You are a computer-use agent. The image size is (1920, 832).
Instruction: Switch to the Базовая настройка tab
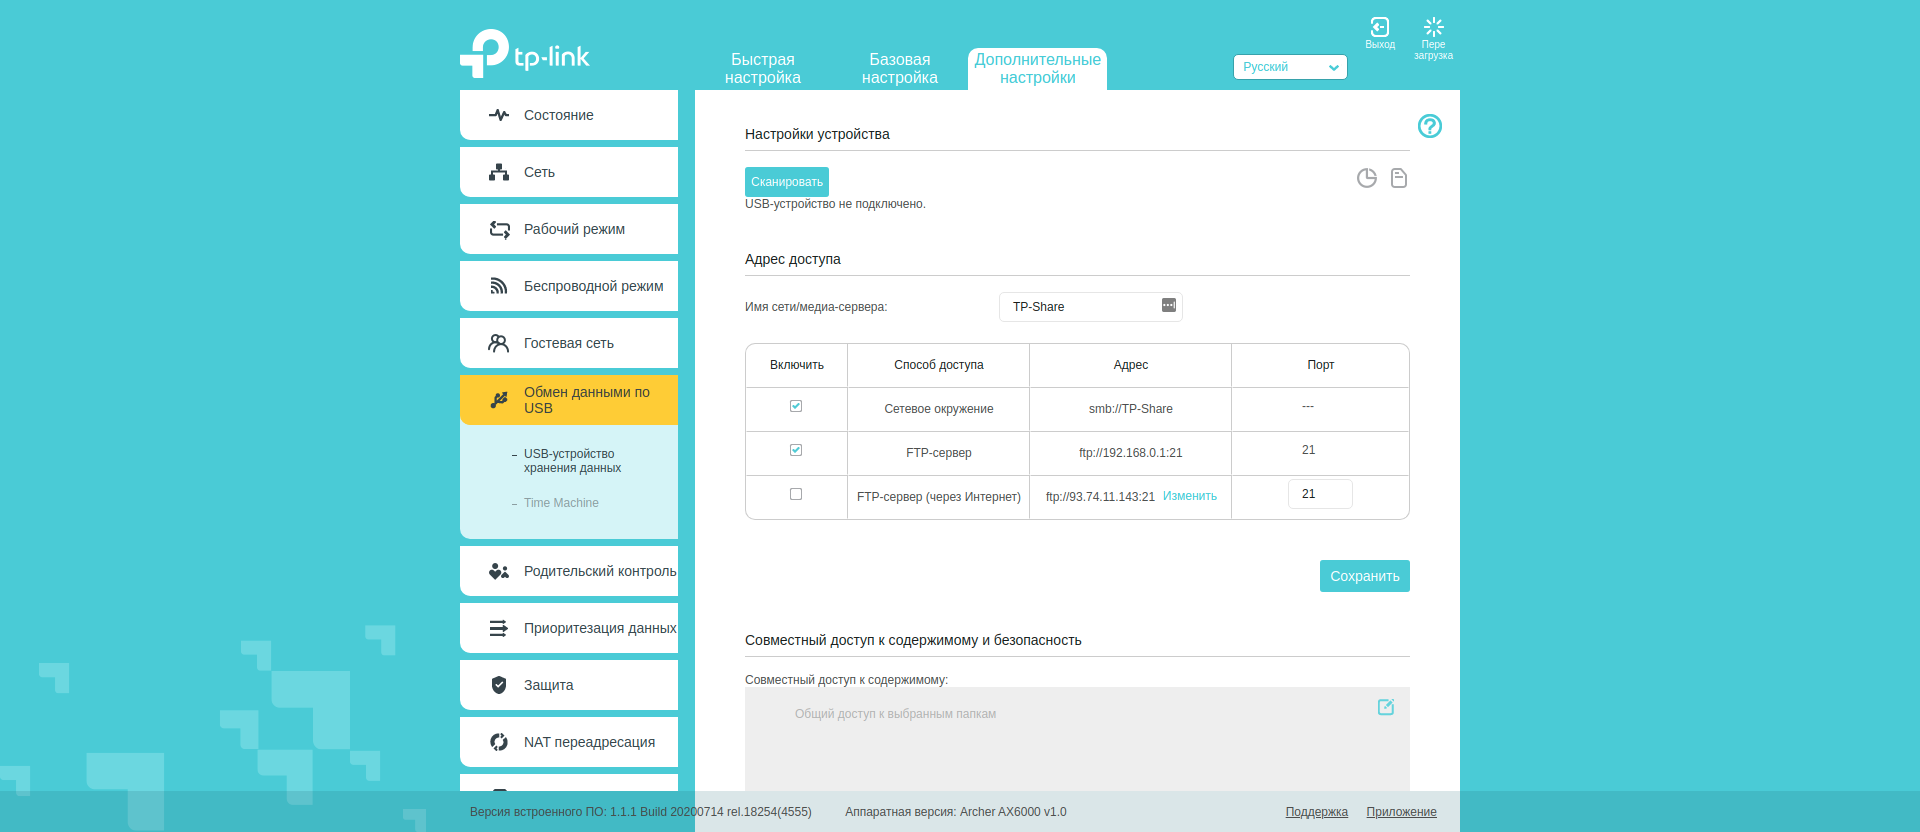click(x=899, y=69)
